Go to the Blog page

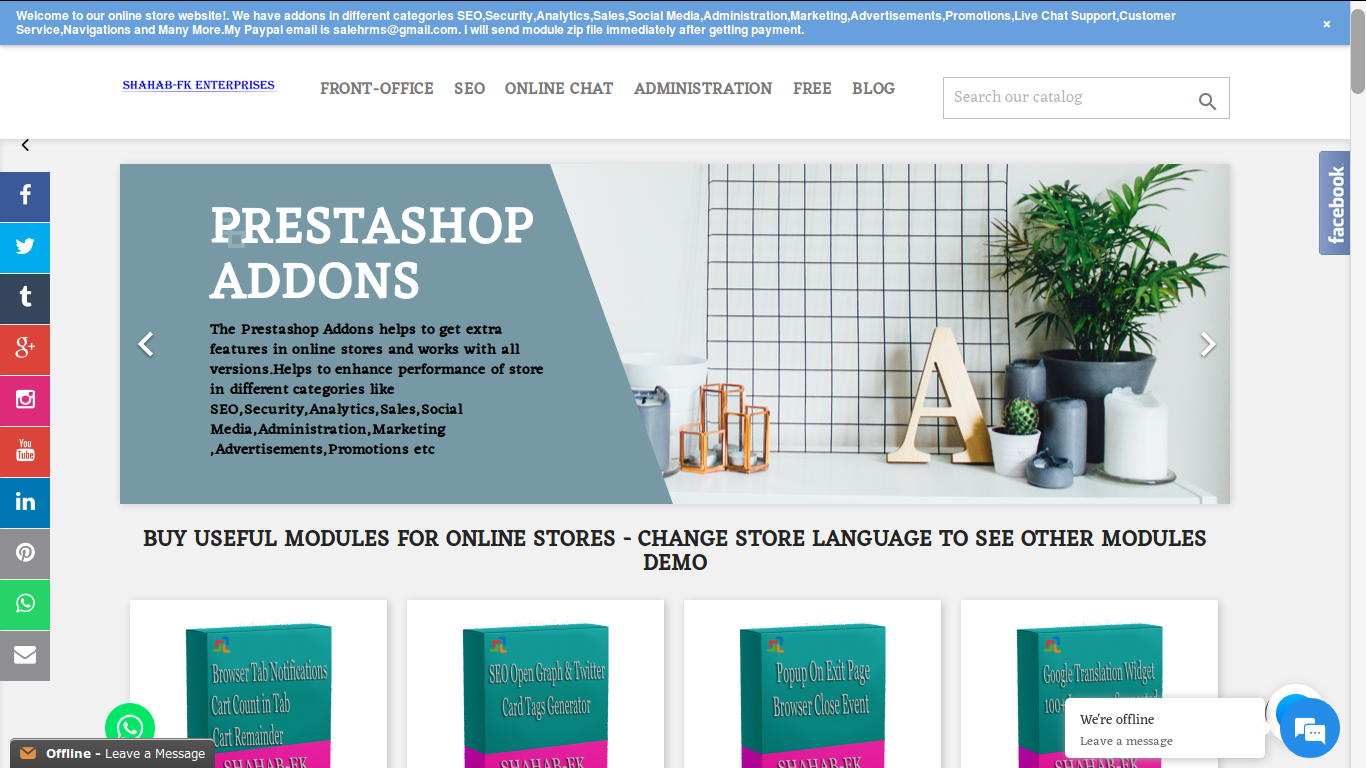tap(873, 88)
